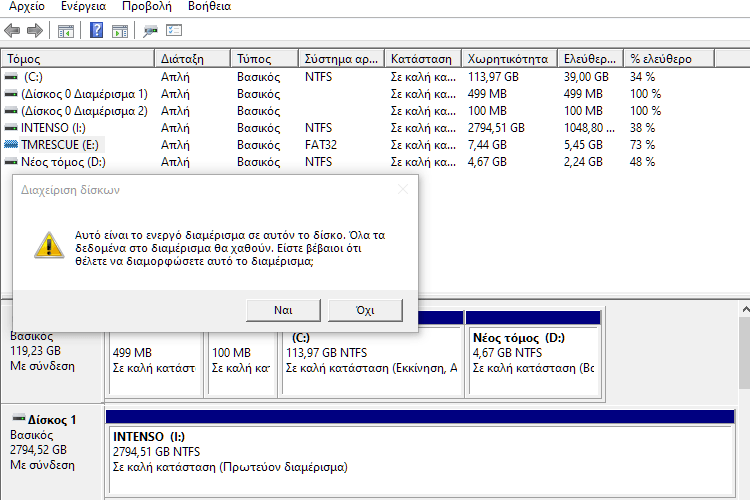Open the Αρχείο menu
The height and width of the screenshot is (500, 750).
27,6
